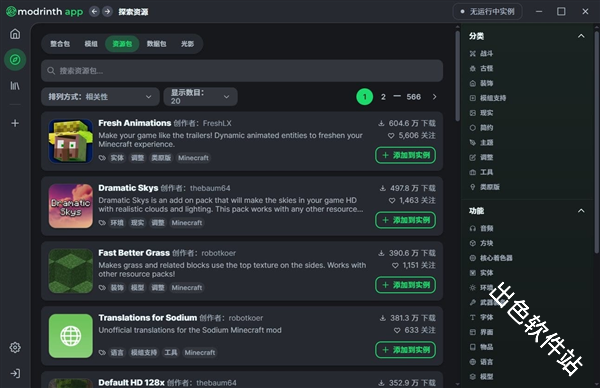Click the 字体 font feature icon
This screenshot has width=600, height=388.
point(473,318)
